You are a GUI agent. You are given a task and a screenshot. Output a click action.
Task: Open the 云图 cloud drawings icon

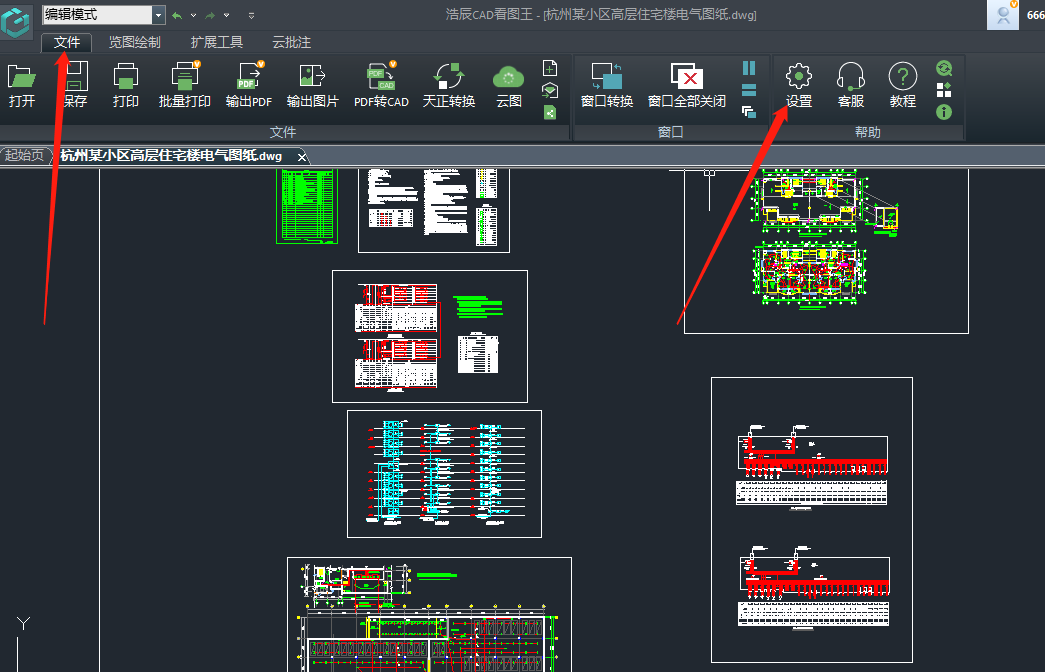click(509, 85)
